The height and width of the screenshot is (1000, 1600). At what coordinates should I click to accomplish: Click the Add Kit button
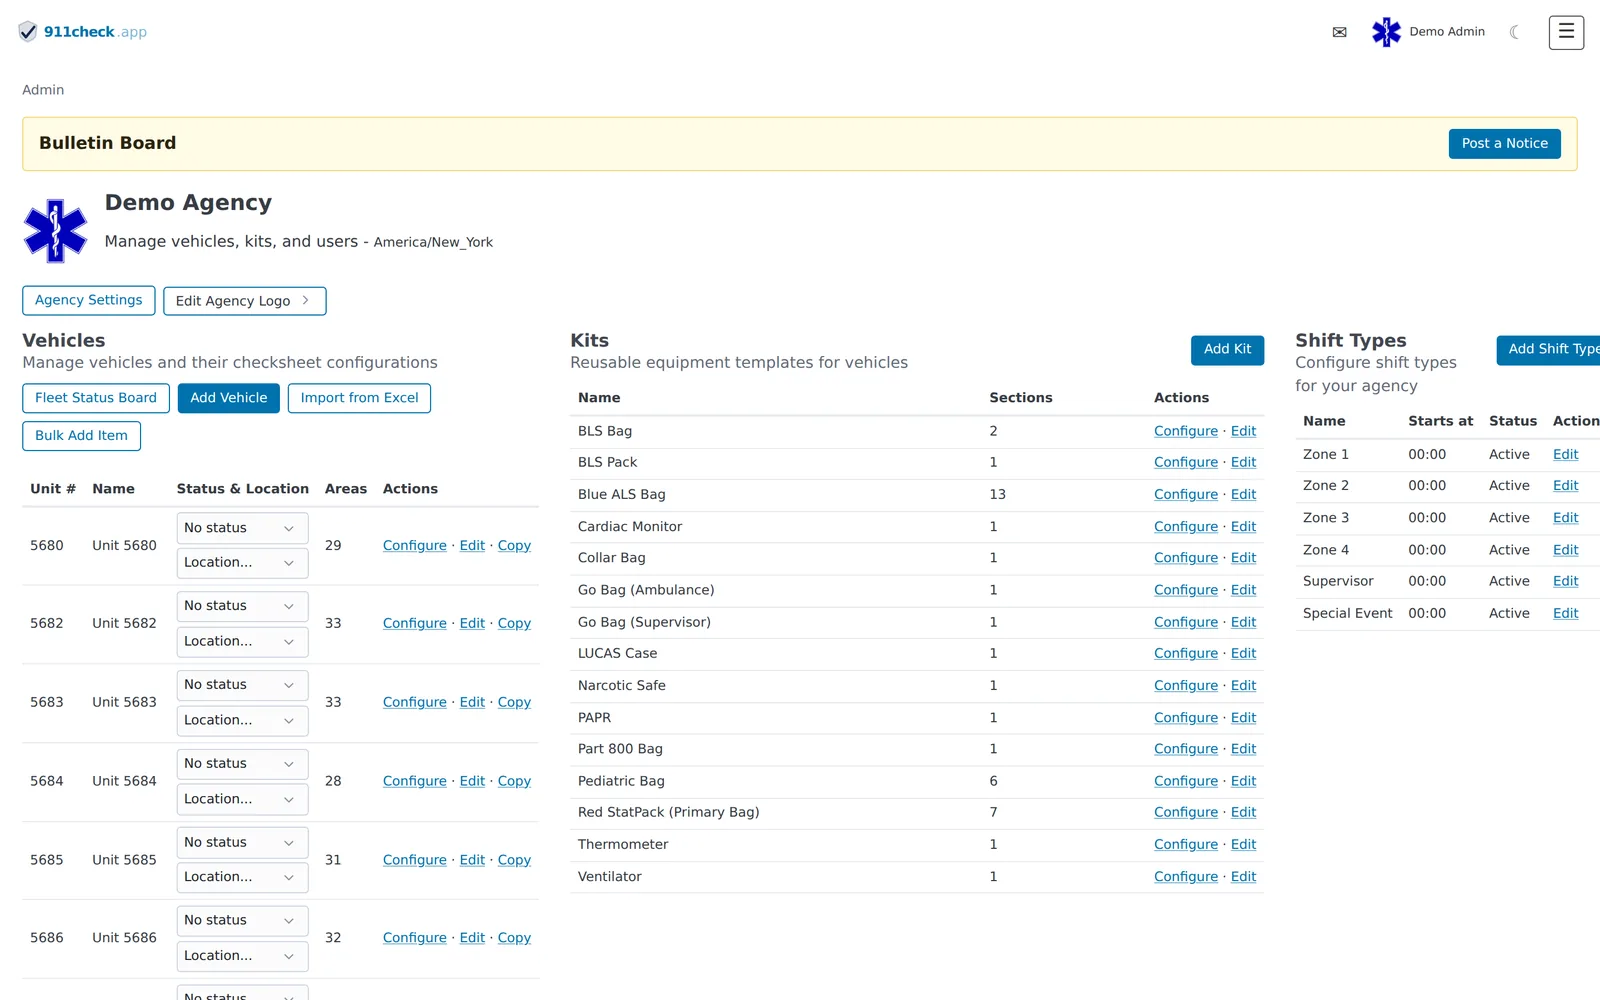[1227, 350]
